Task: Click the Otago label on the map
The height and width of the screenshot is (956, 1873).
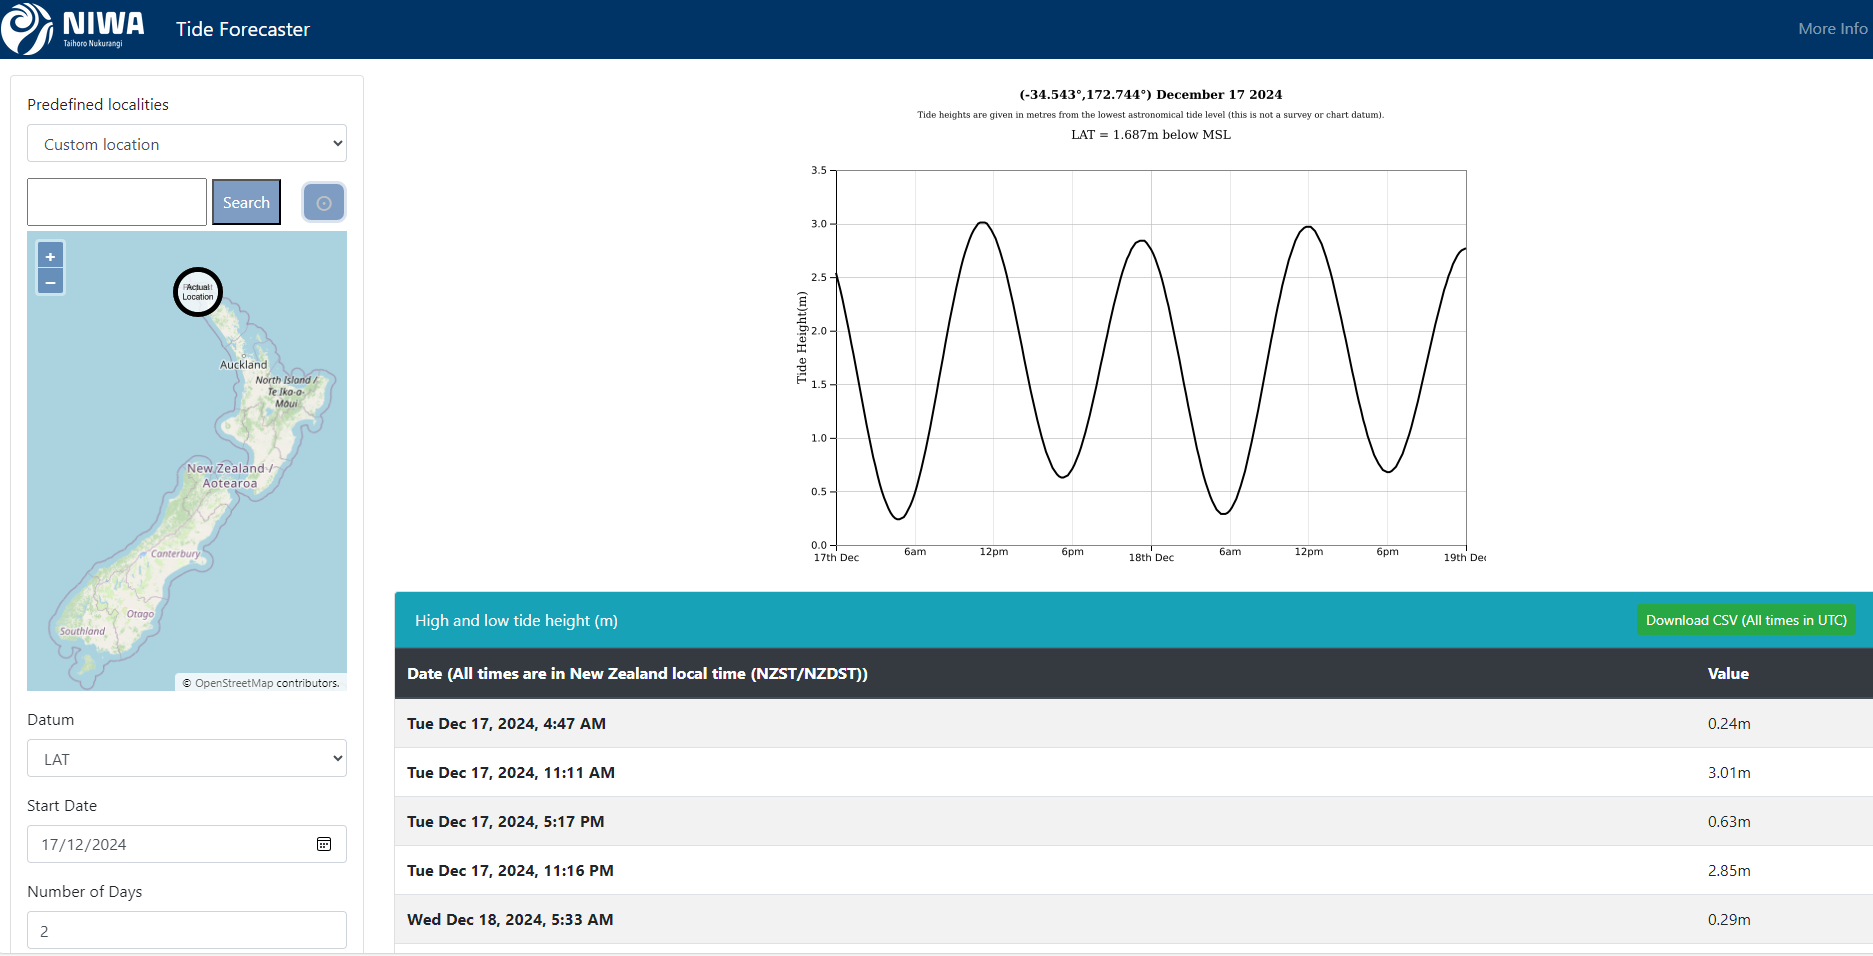Action: pyautogui.click(x=140, y=614)
